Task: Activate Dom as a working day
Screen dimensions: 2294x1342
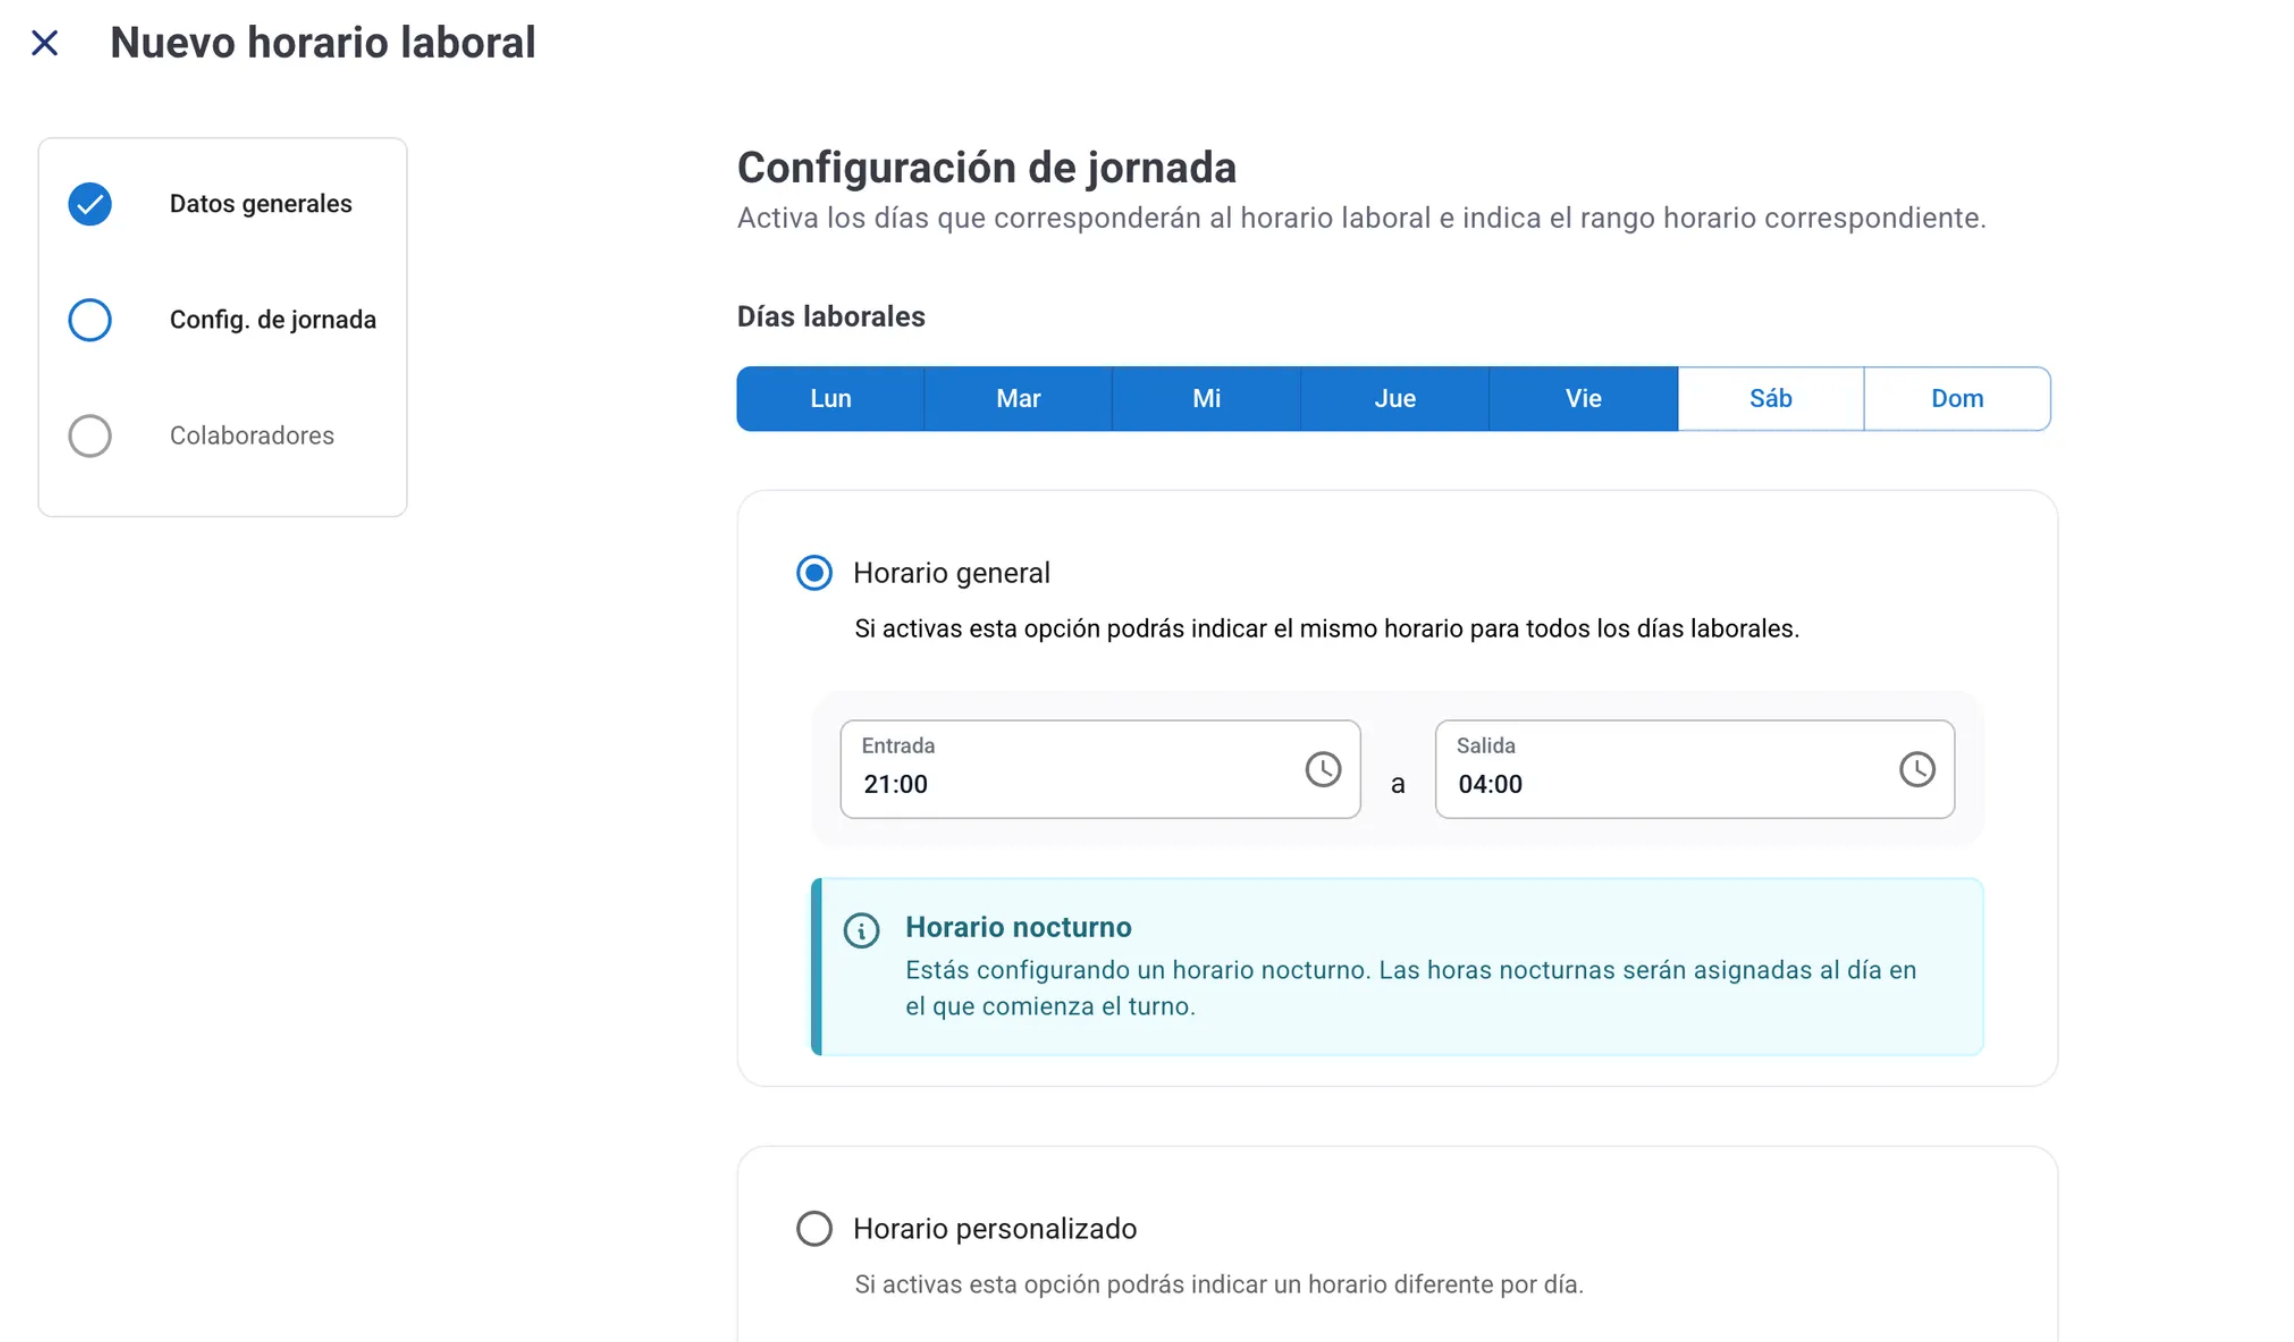Action: (1957, 399)
